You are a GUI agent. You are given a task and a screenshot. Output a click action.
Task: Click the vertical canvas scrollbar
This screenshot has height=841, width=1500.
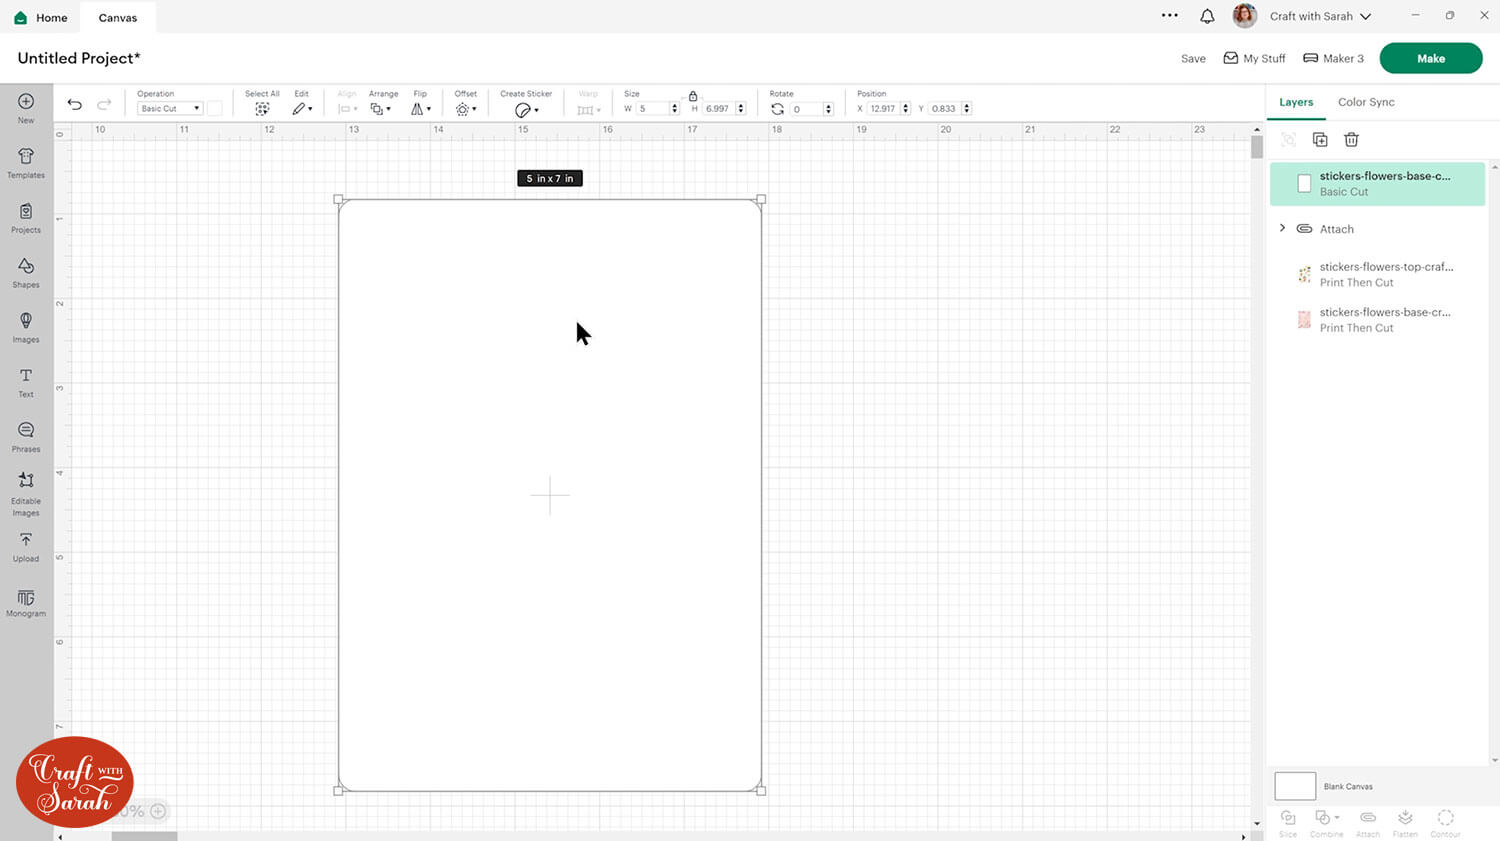tap(1257, 148)
